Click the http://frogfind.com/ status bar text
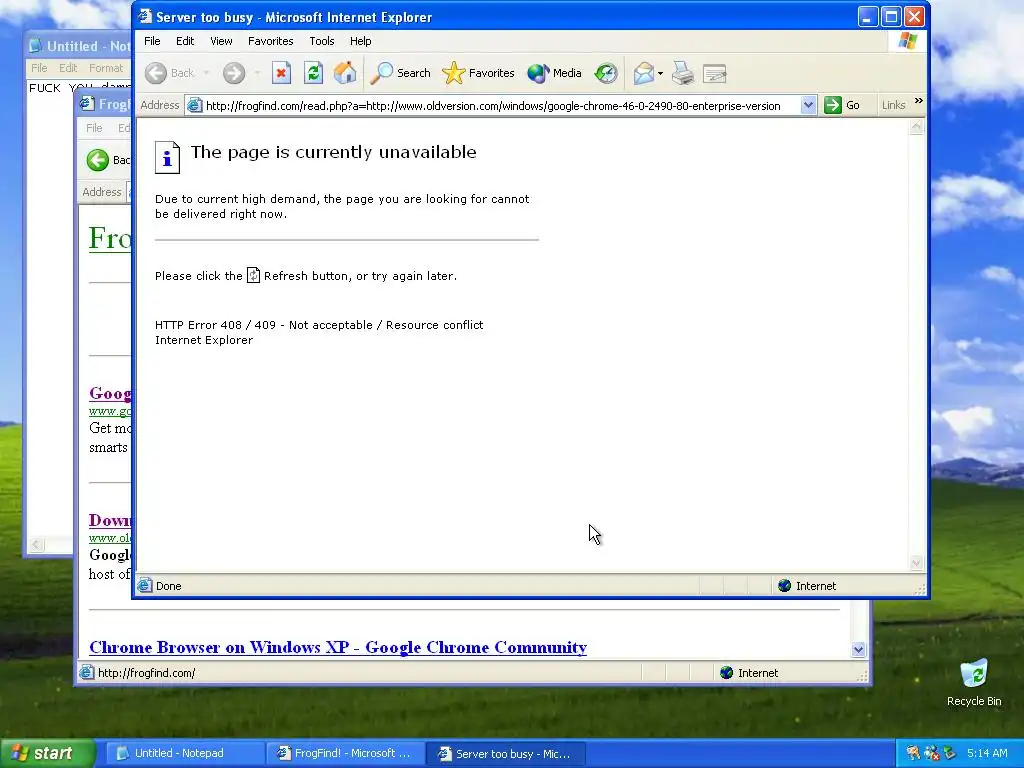The width and height of the screenshot is (1024, 768). pyautogui.click(x=146, y=673)
